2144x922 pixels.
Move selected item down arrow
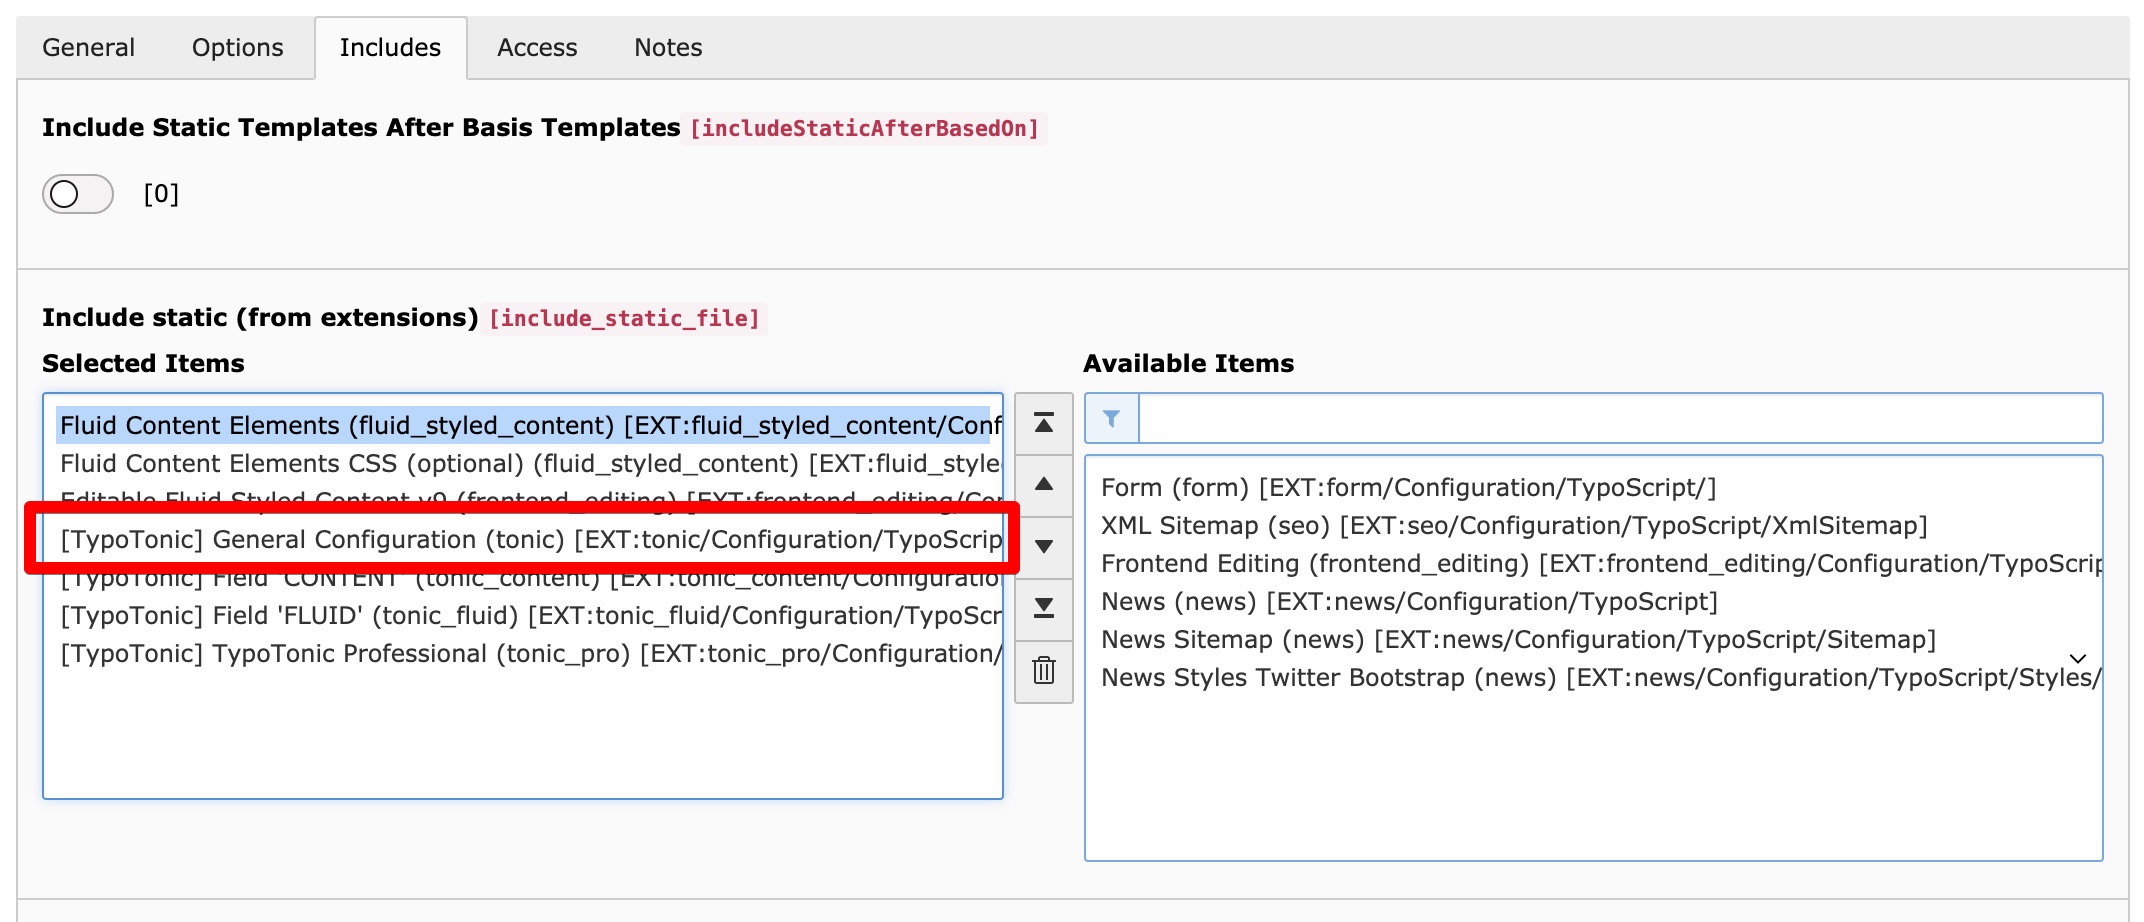click(x=1043, y=547)
